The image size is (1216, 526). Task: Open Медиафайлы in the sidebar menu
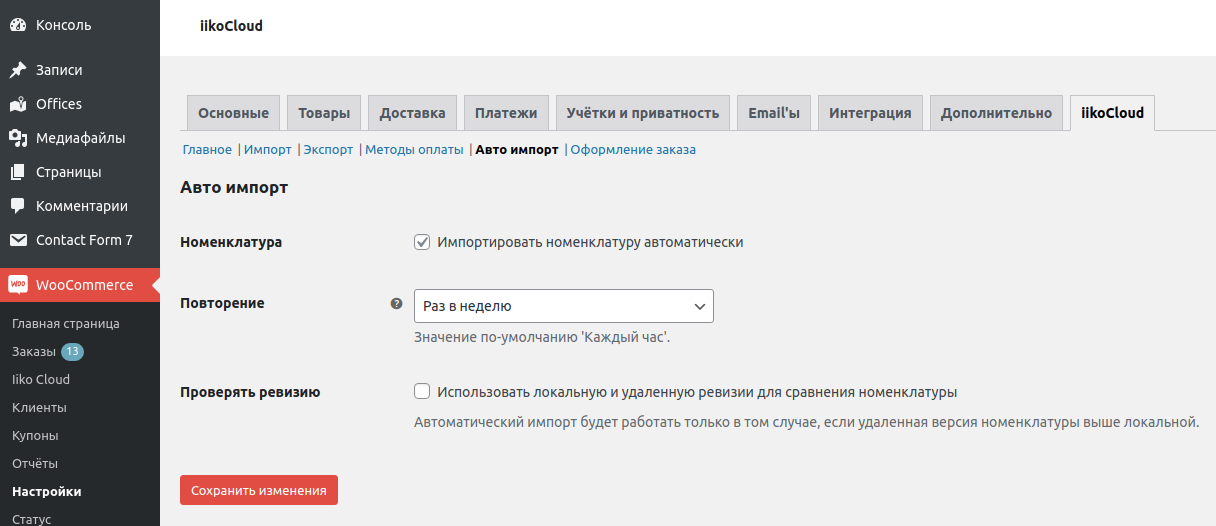[x=80, y=138]
